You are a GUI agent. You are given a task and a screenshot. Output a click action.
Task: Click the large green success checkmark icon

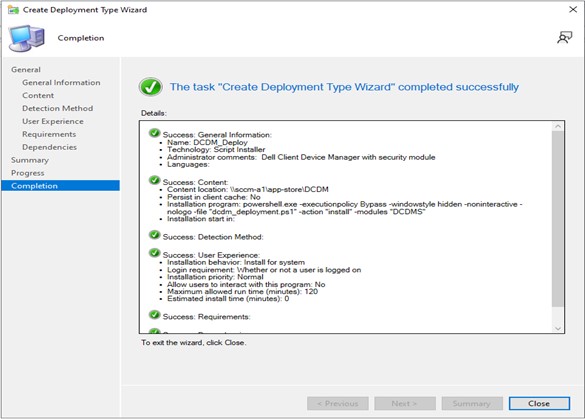pos(151,87)
